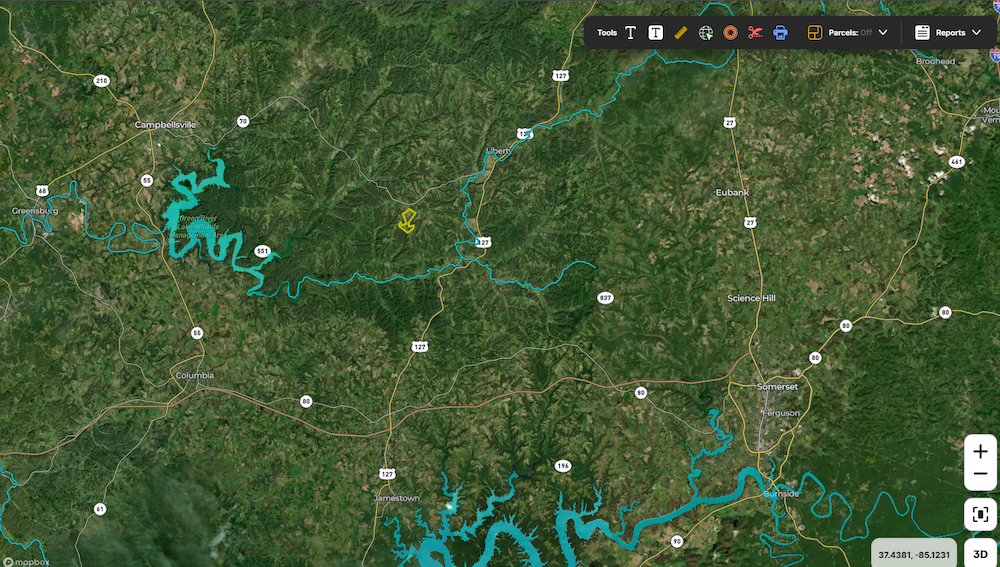The height and width of the screenshot is (567, 1000).
Task: Open the orange concentric rings buffer tool
Action: [x=730, y=33]
